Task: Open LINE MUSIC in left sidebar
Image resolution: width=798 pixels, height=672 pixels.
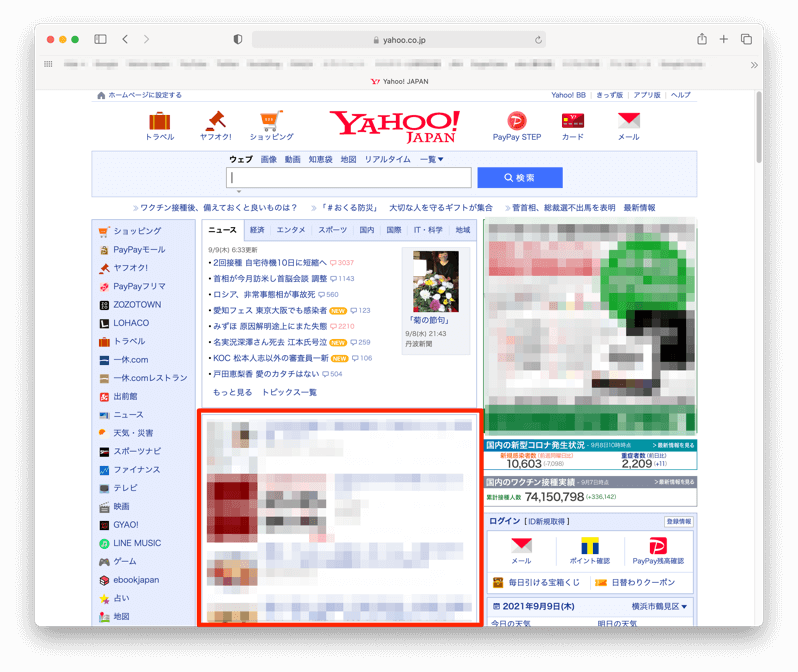Action: [137, 543]
